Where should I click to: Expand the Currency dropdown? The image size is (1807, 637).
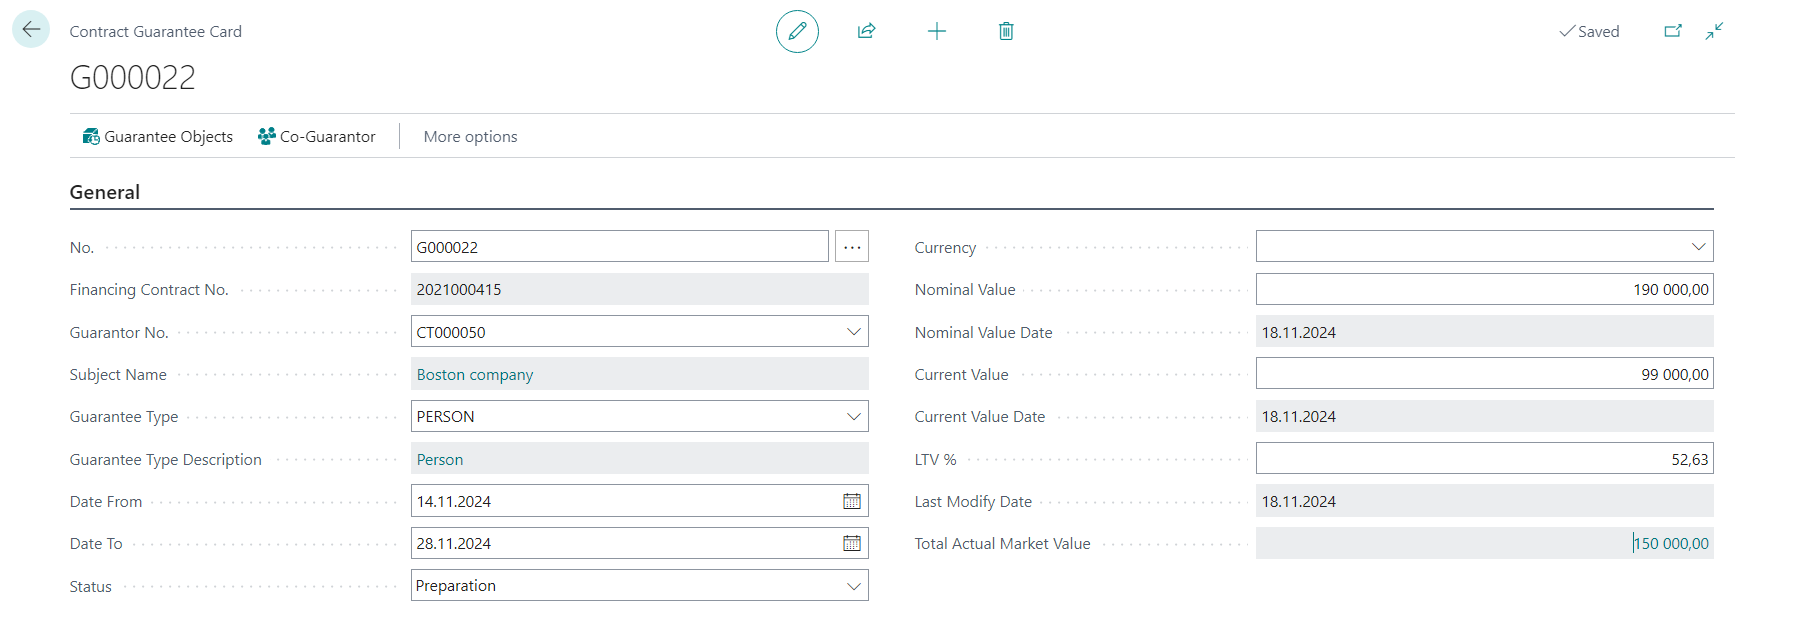(1698, 247)
